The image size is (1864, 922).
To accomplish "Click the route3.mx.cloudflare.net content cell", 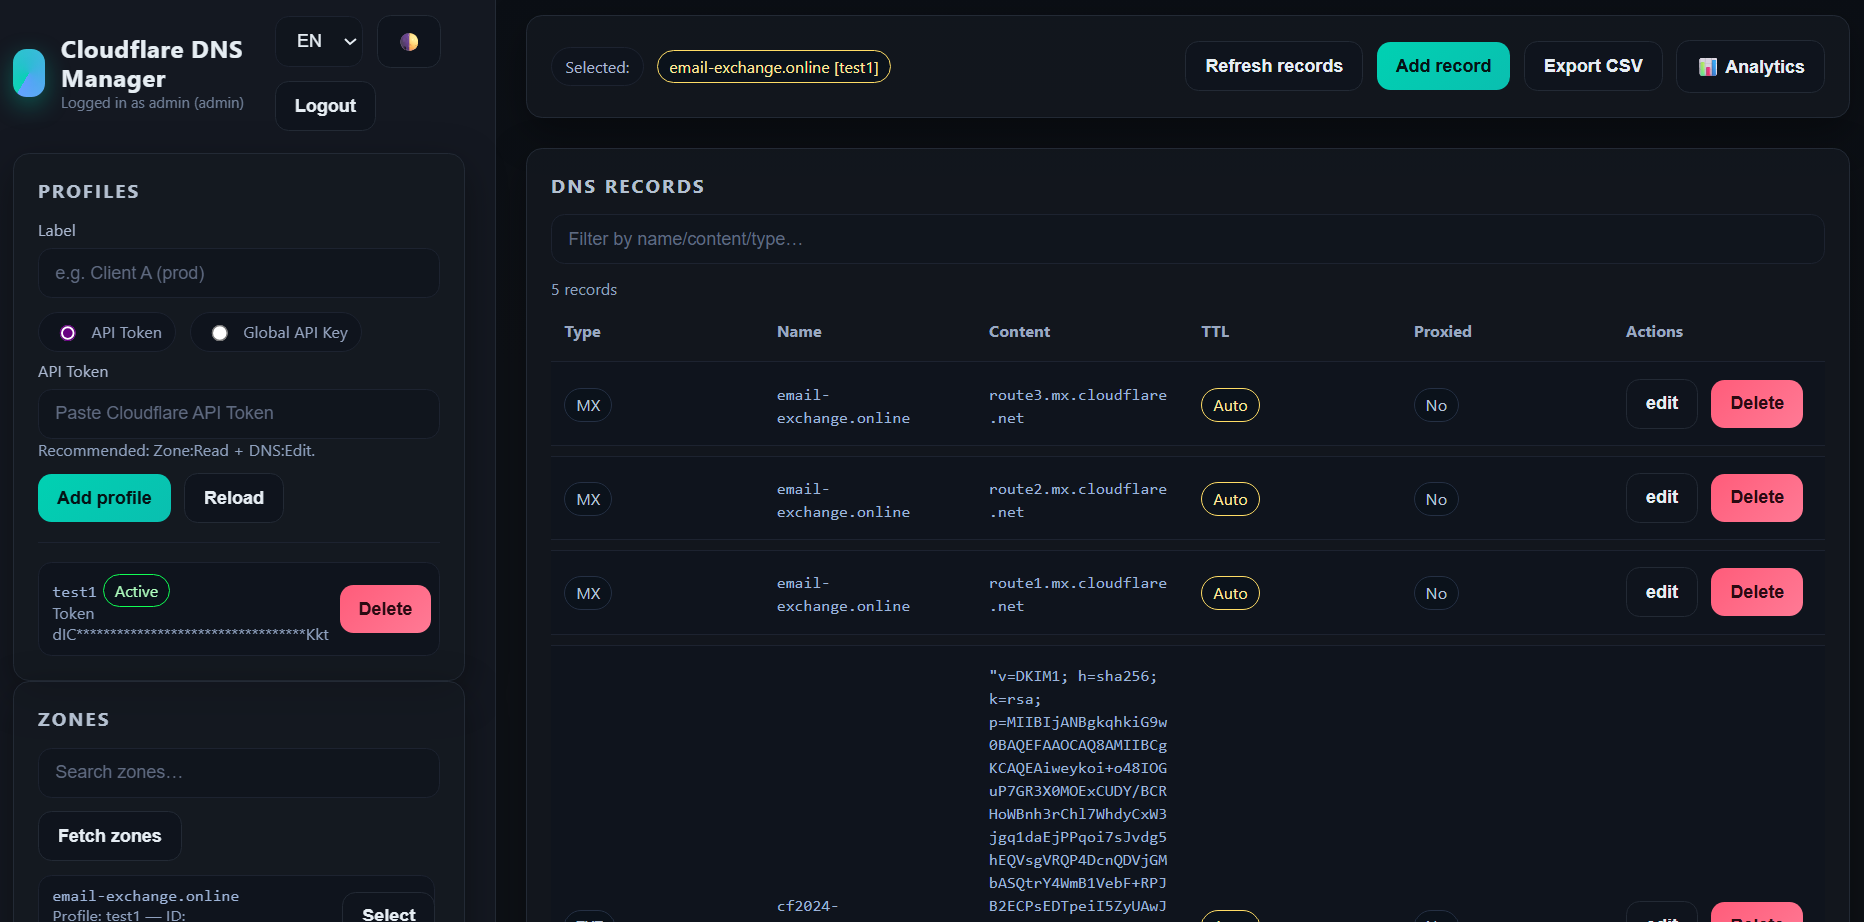I will (1078, 407).
